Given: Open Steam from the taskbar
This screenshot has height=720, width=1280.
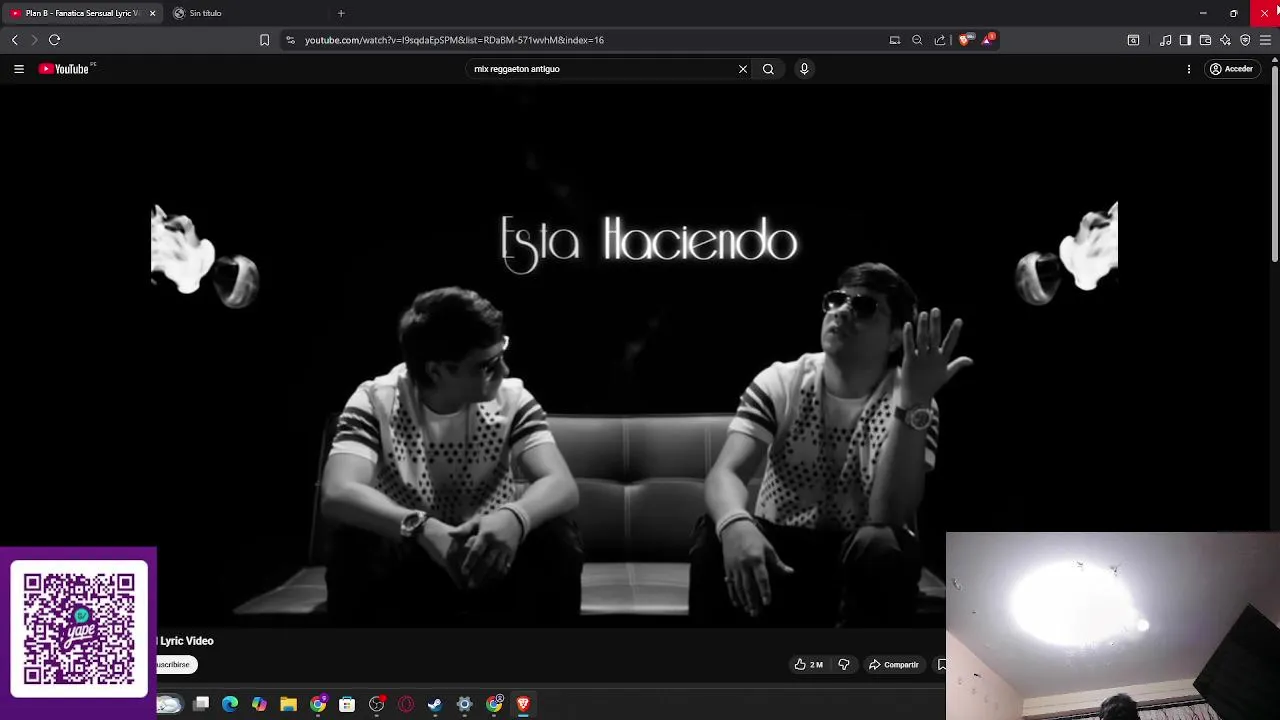Looking at the screenshot, I should click(435, 704).
